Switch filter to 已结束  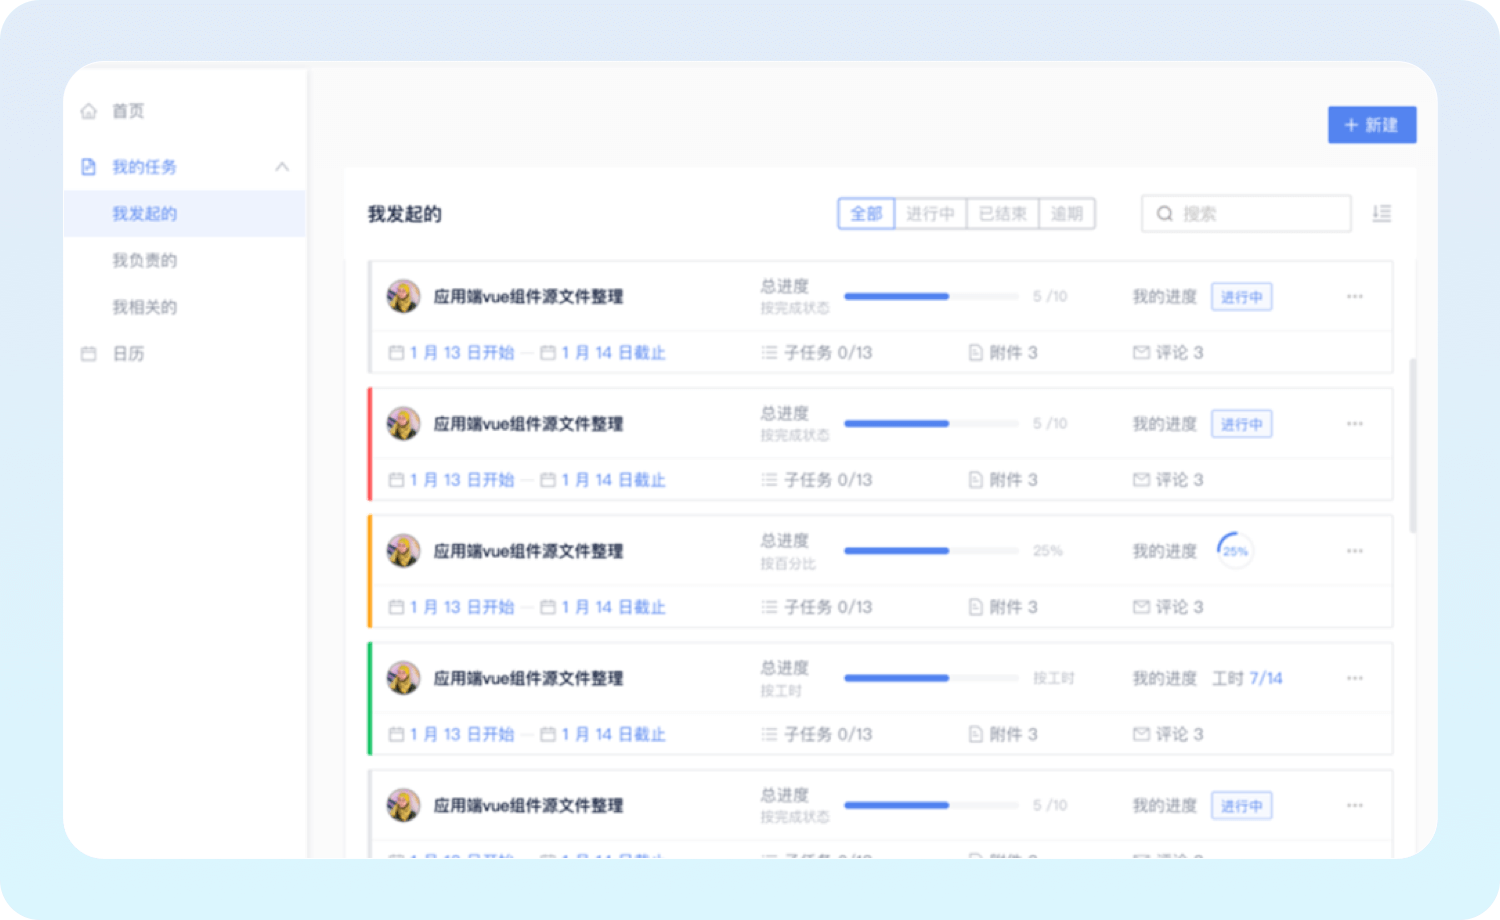pos(1002,214)
